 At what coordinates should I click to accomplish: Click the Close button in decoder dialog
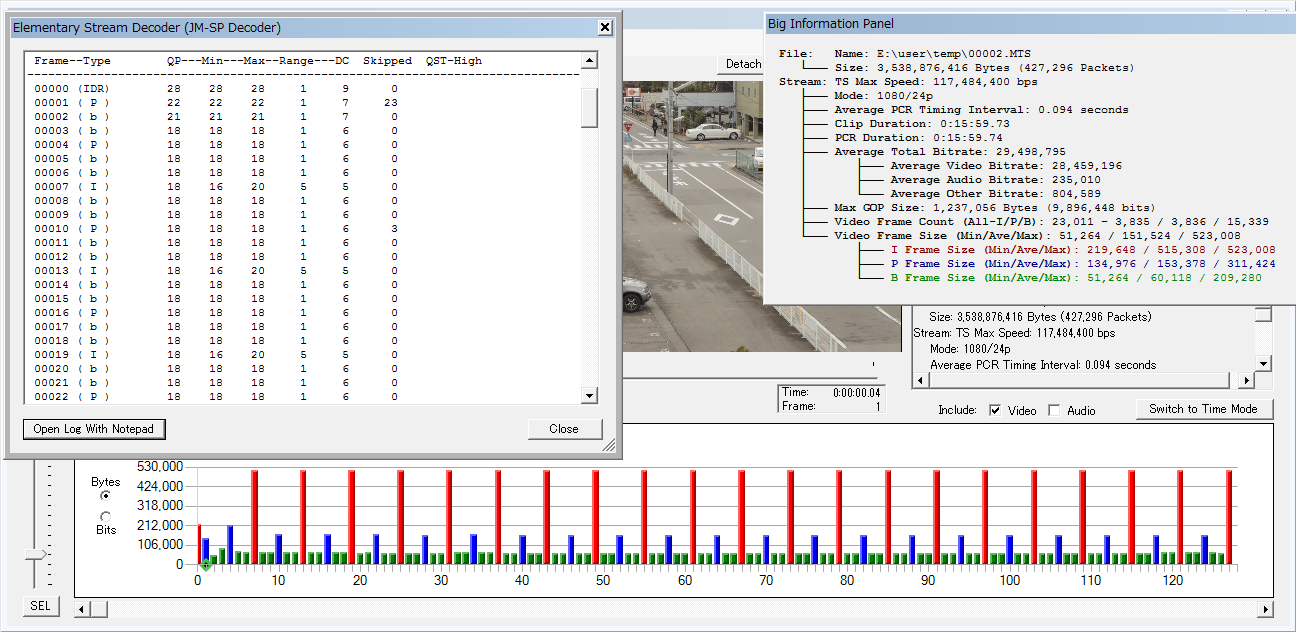564,429
